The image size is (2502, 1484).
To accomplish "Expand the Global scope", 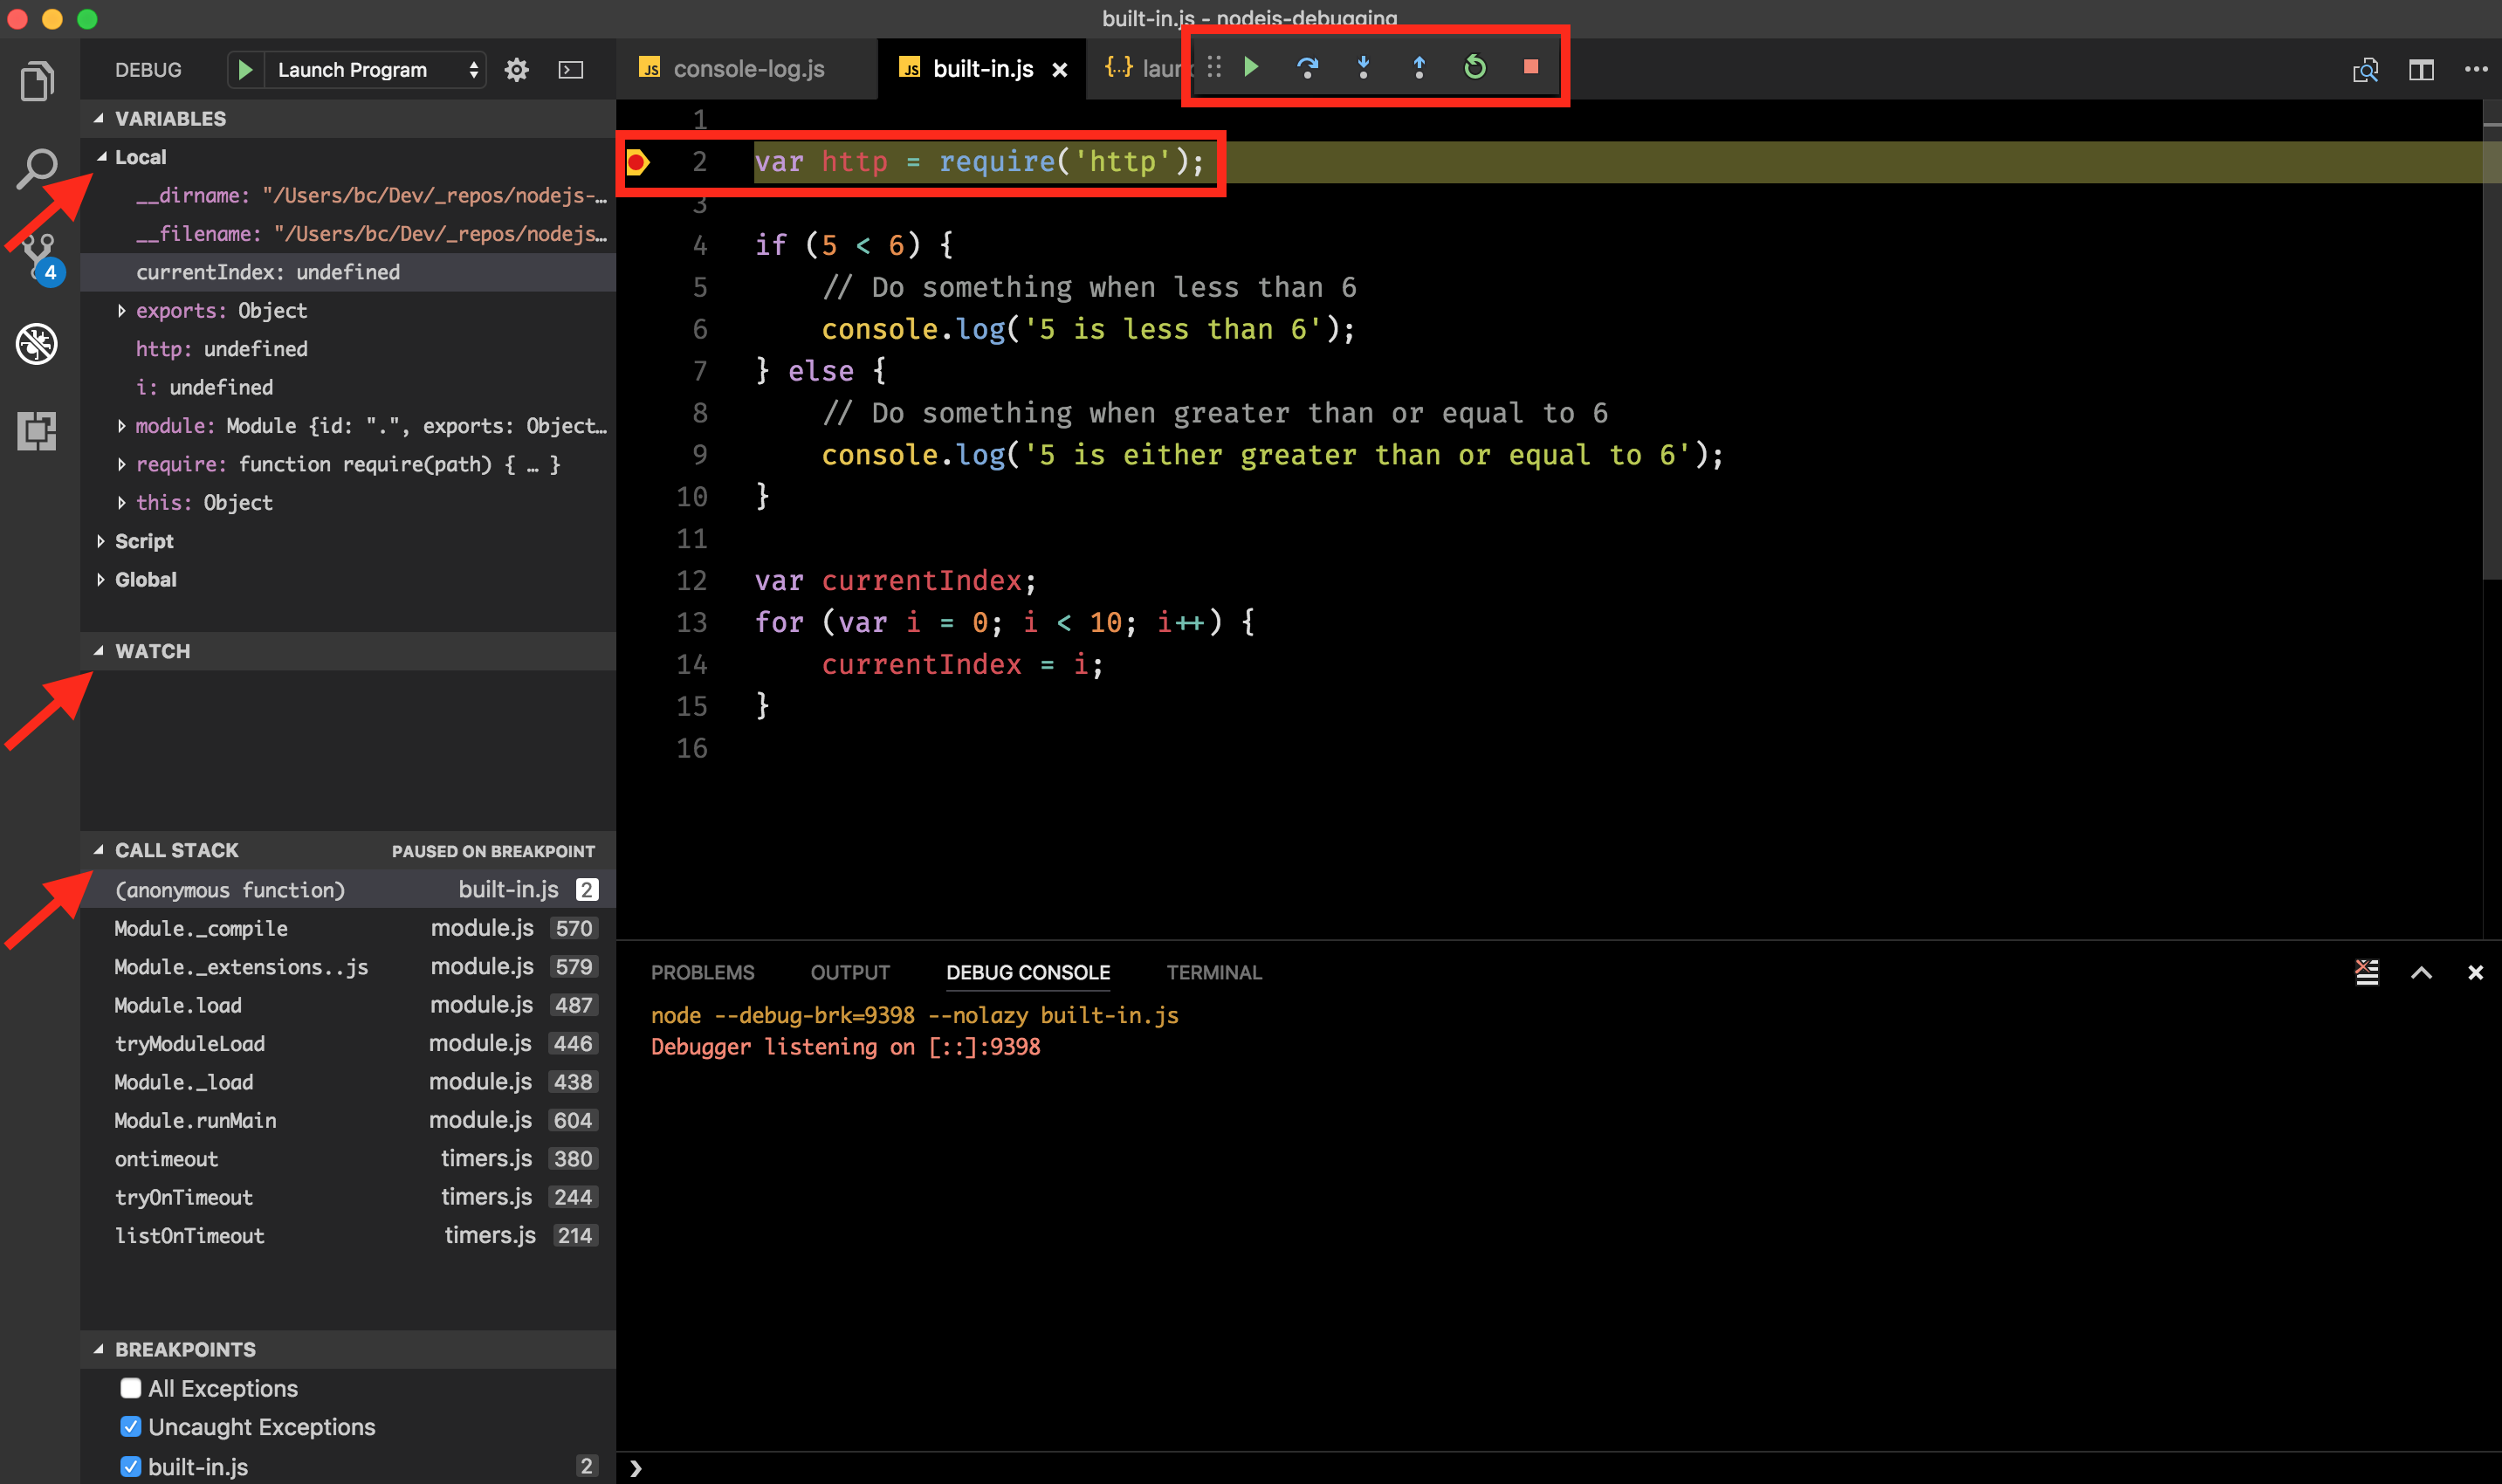I will [x=101, y=580].
